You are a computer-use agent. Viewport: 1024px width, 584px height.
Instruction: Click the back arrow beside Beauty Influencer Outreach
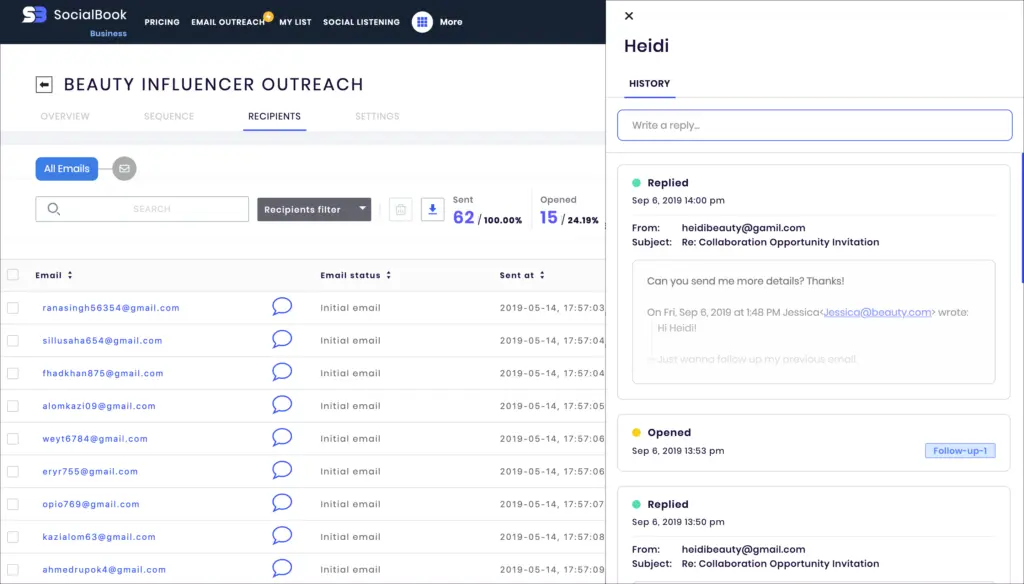pos(44,85)
